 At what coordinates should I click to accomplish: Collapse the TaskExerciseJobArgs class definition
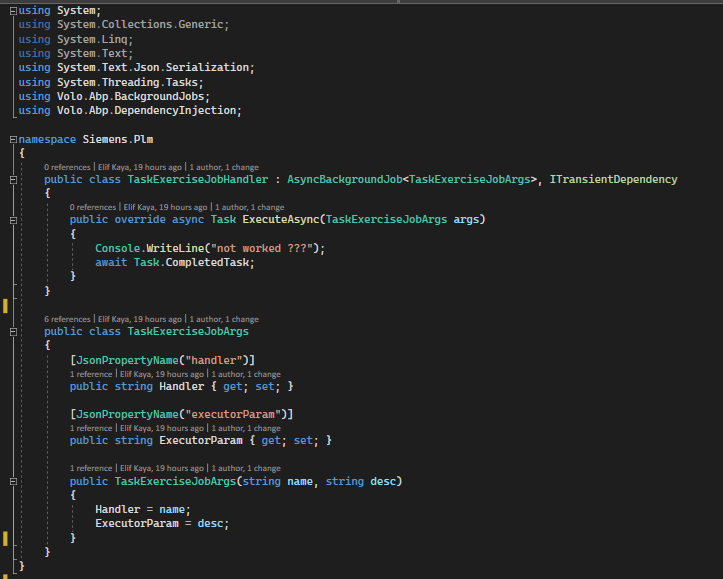pyautogui.click(x=12, y=332)
